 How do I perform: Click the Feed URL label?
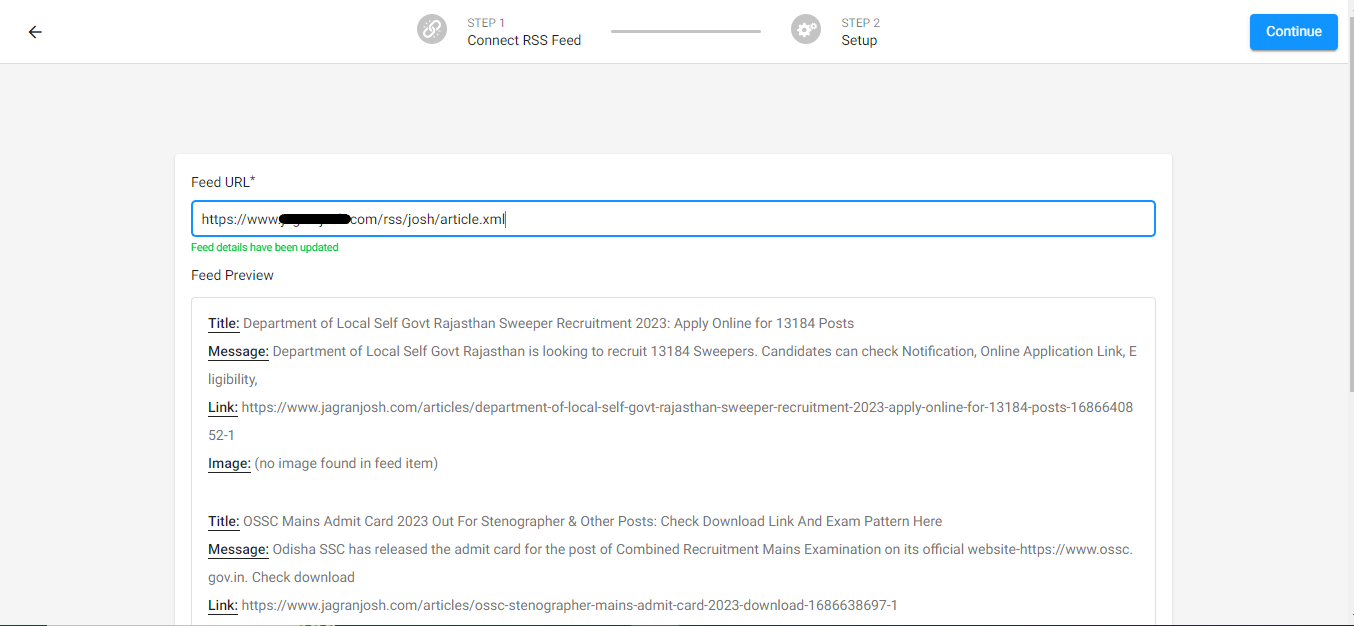[x=223, y=182]
